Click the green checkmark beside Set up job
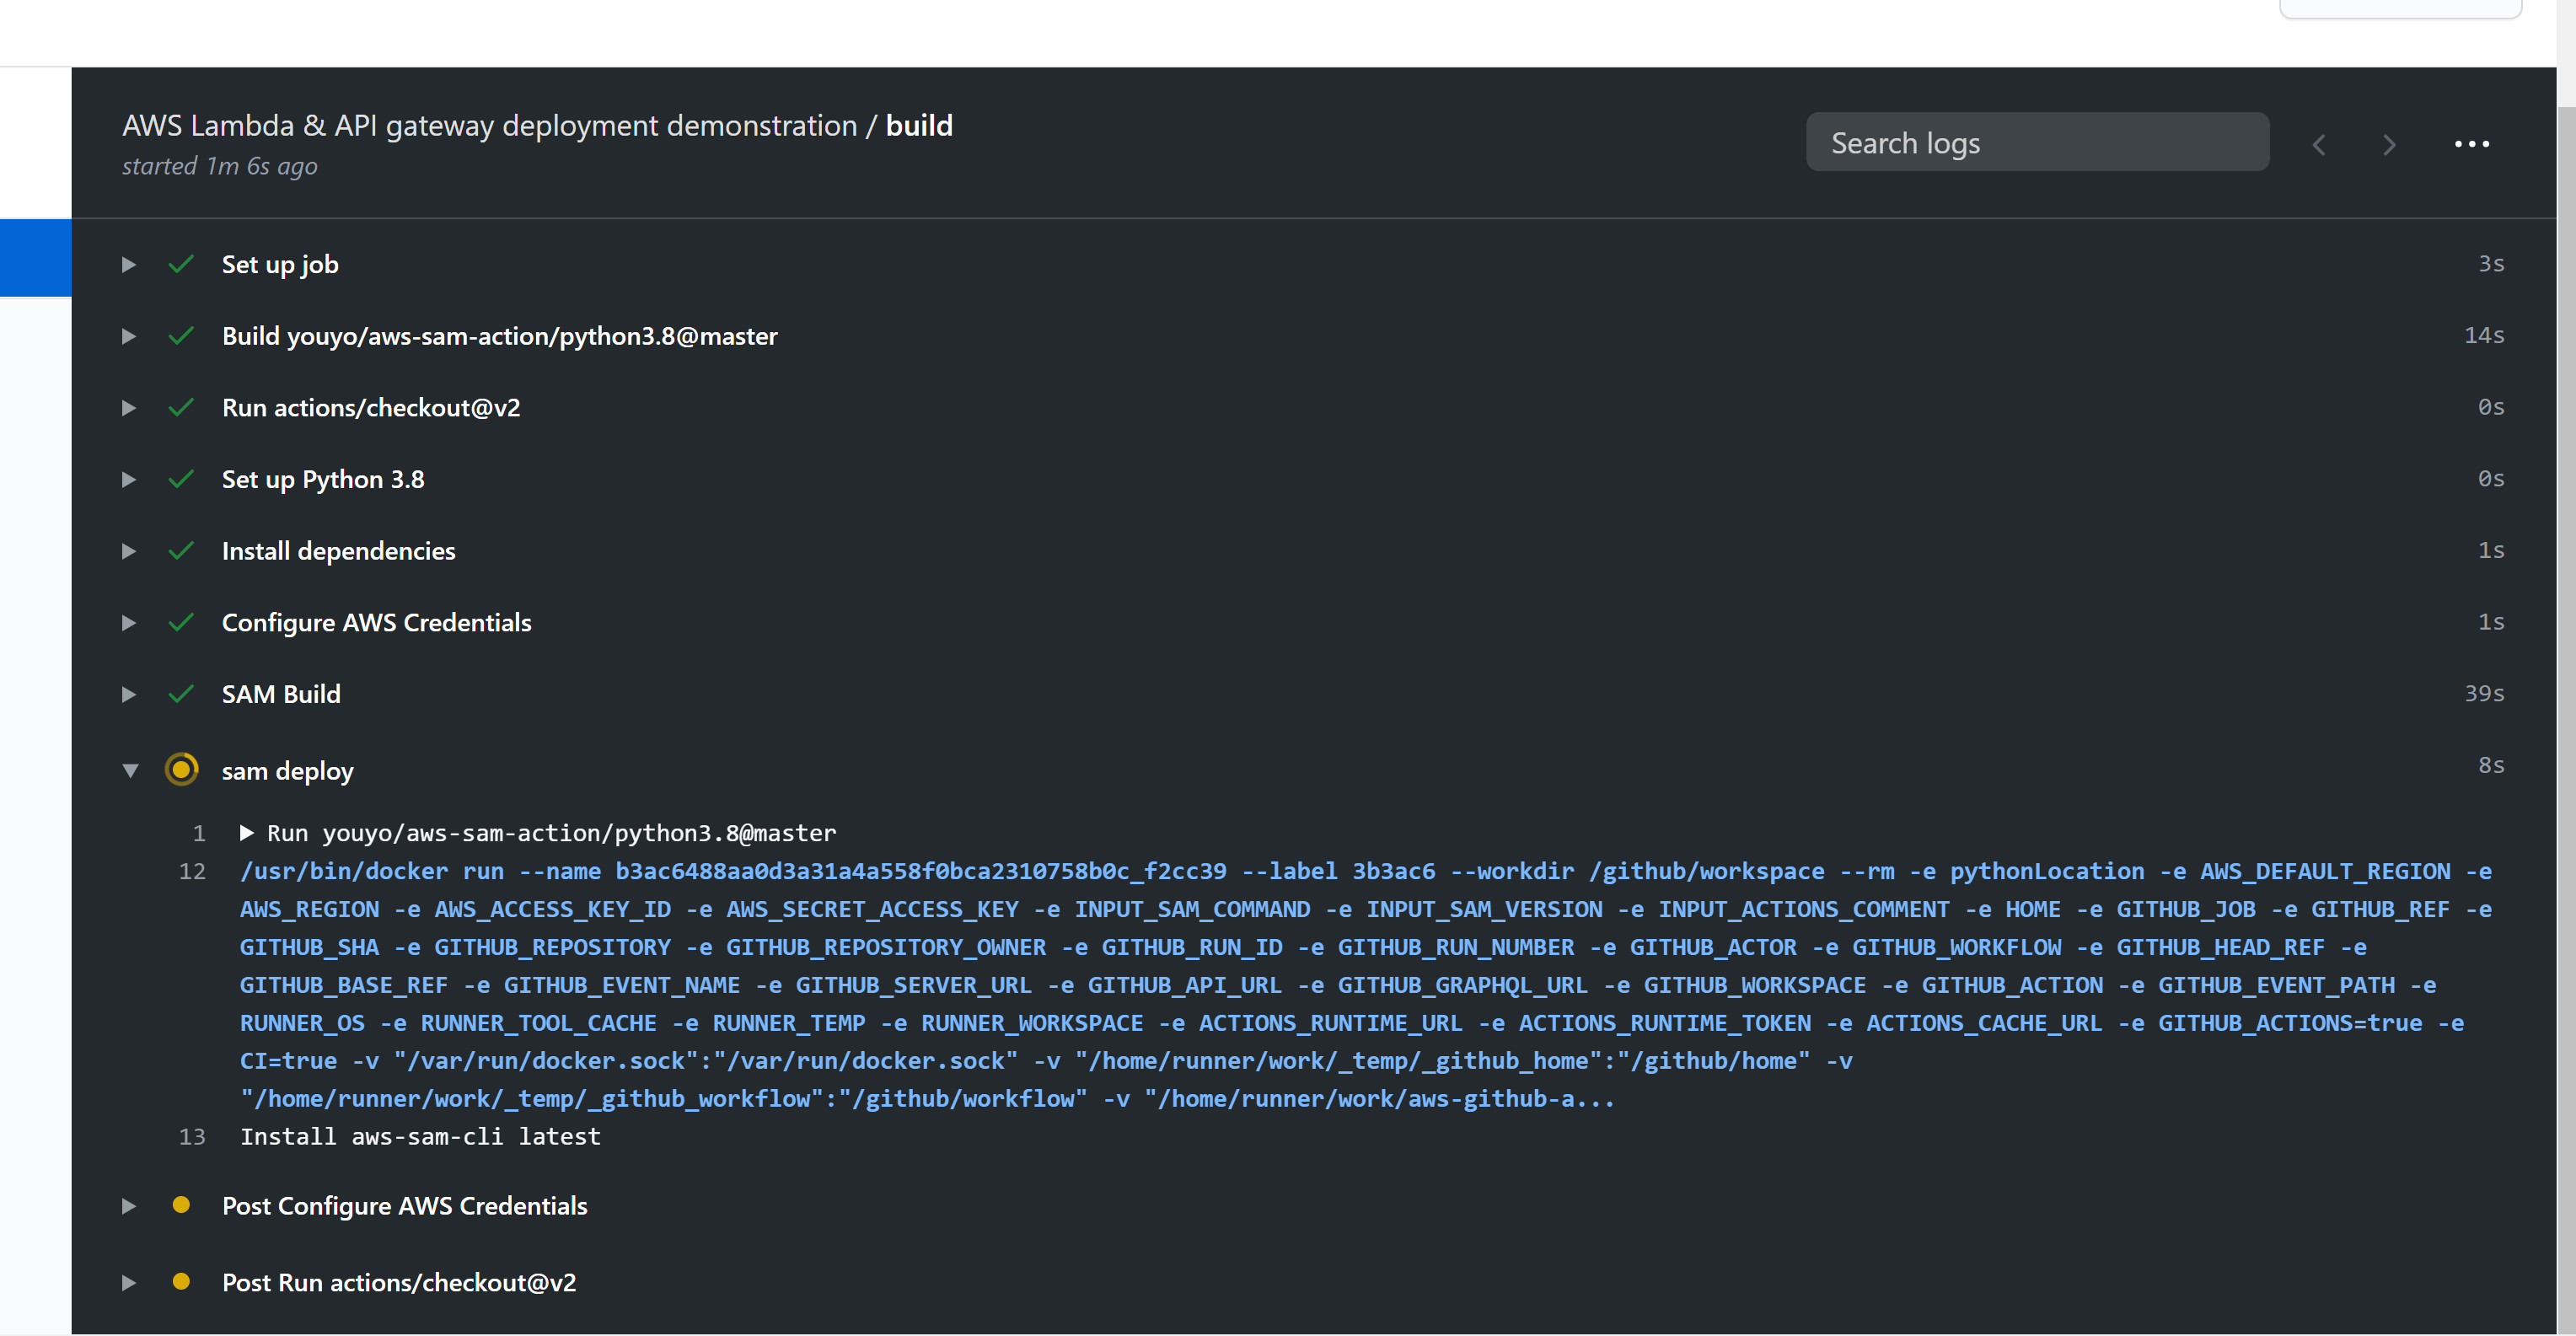The height and width of the screenshot is (1336, 2576). tap(181, 263)
